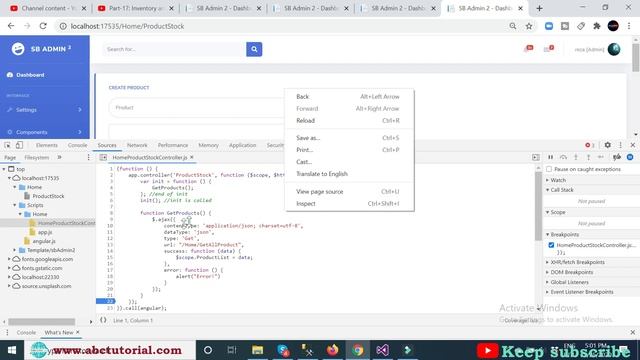The height and width of the screenshot is (360, 640).
Task: Click the Windows Start button
Action: [12, 350]
